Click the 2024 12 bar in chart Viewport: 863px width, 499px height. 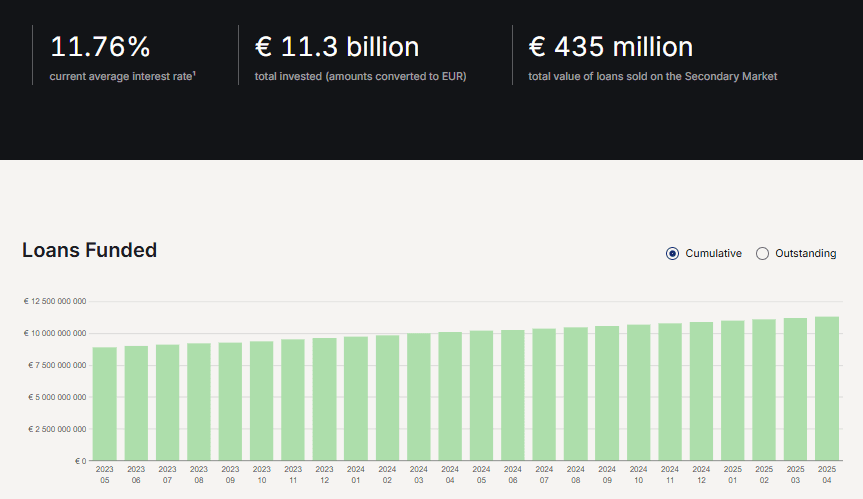coord(701,392)
